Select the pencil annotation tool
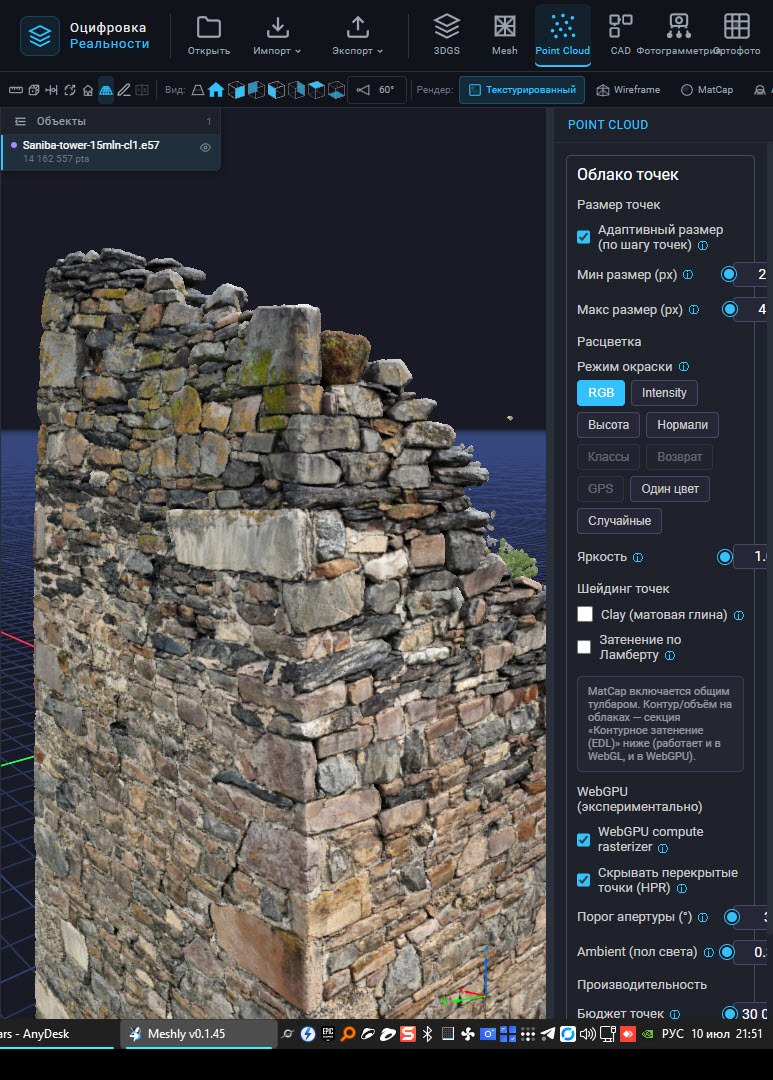Screen dimensions: 773x1080 [124, 90]
